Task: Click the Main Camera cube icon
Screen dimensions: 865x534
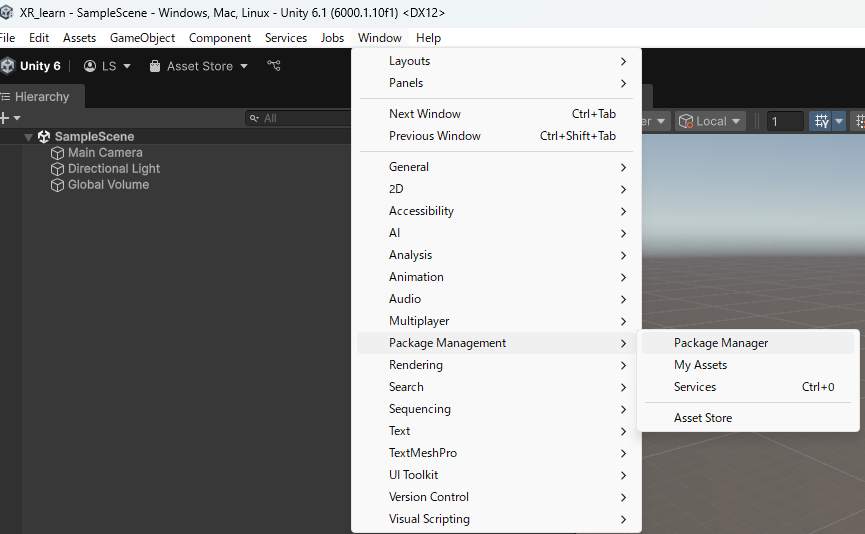Action: pyautogui.click(x=57, y=153)
